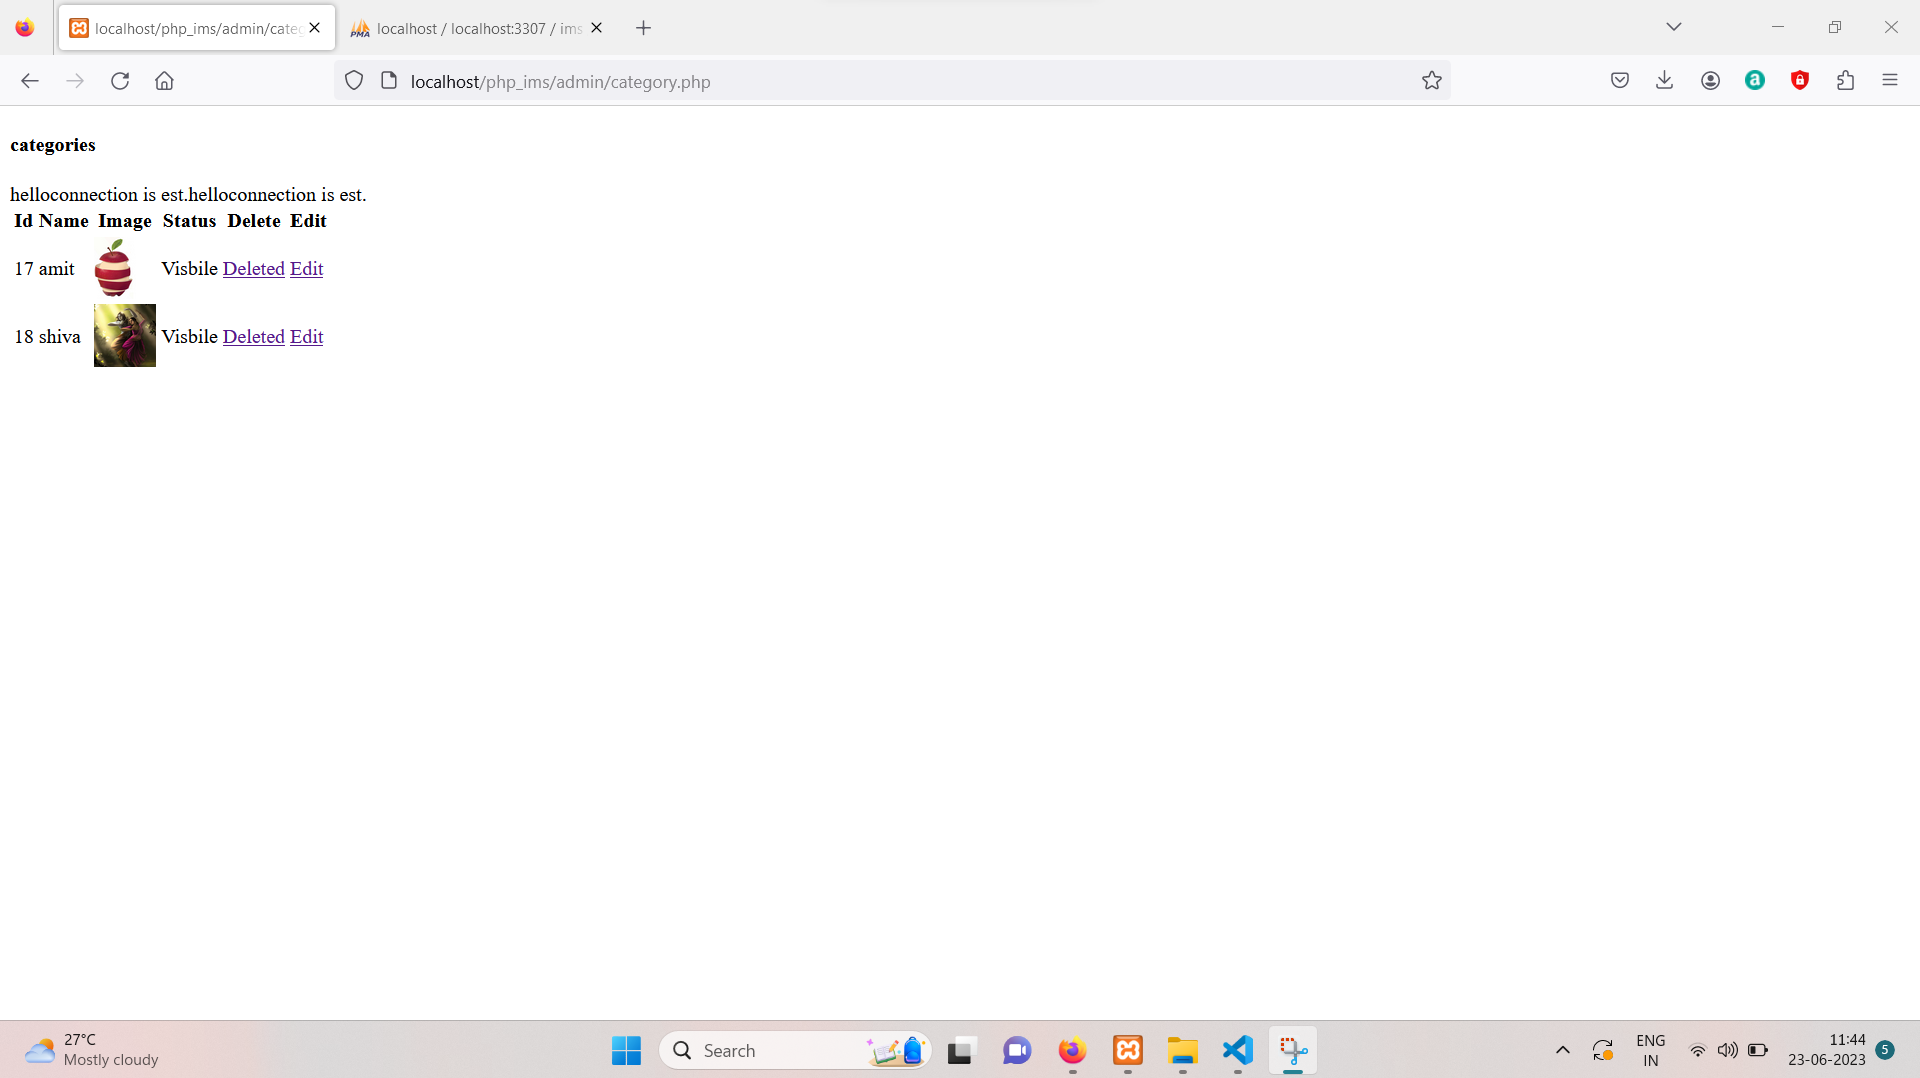Toggle tracking protection via shield icon
The height and width of the screenshot is (1078, 1920).
[x=353, y=80]
